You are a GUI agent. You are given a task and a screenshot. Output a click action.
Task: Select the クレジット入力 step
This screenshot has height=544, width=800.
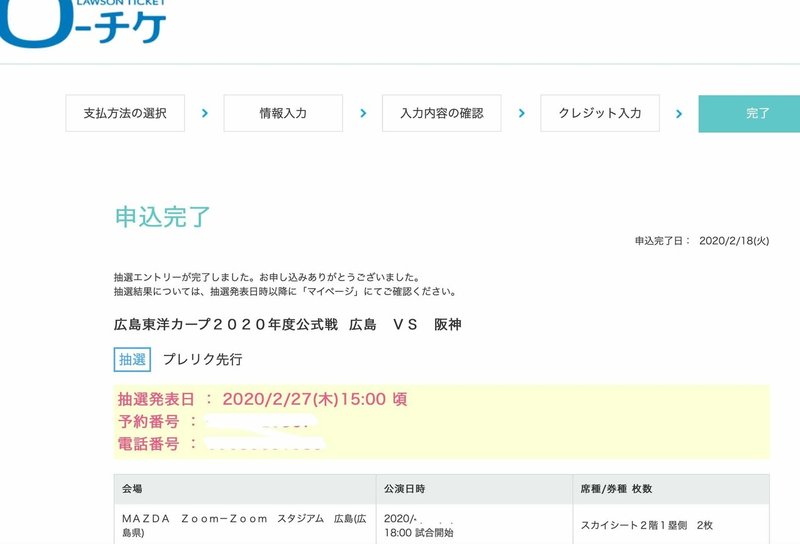coord(600,113)
